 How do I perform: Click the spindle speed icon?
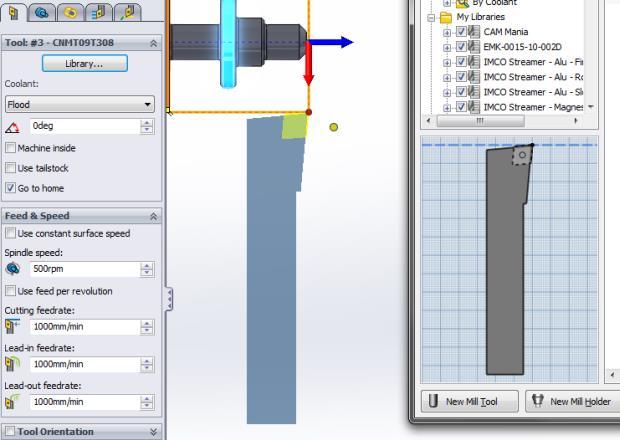click(13, 269)
